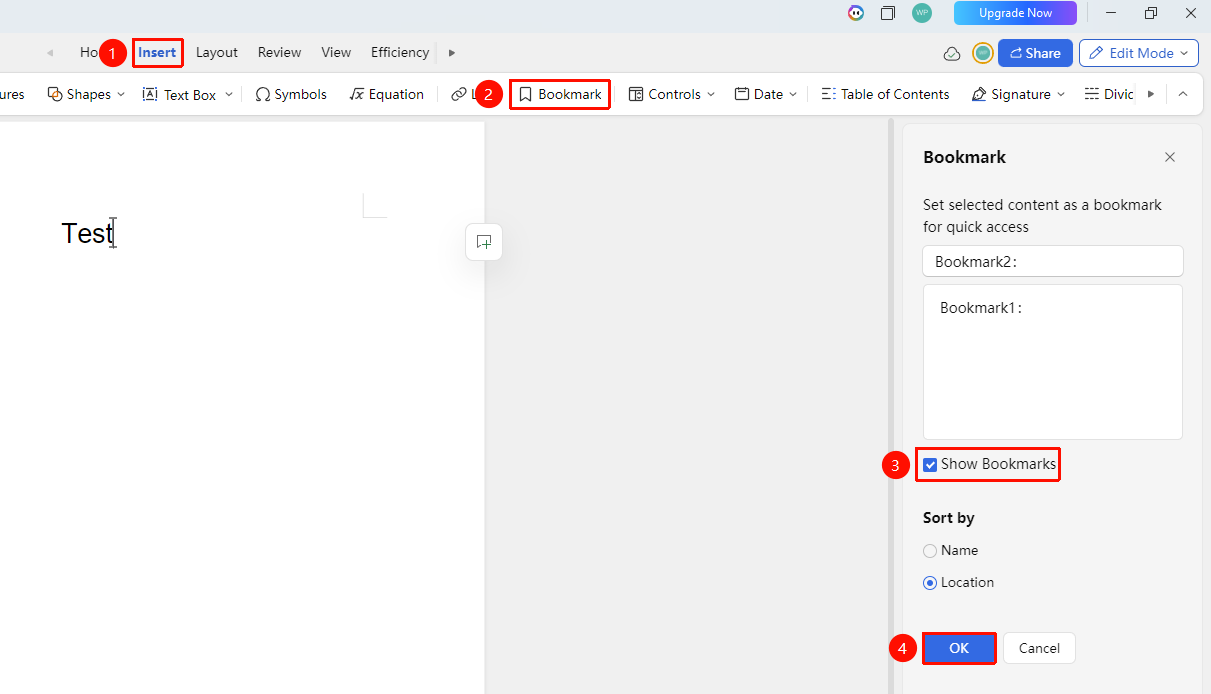Open the Review tab
The height and width of the screenshot is (694, 1211).
pos(279,52)
